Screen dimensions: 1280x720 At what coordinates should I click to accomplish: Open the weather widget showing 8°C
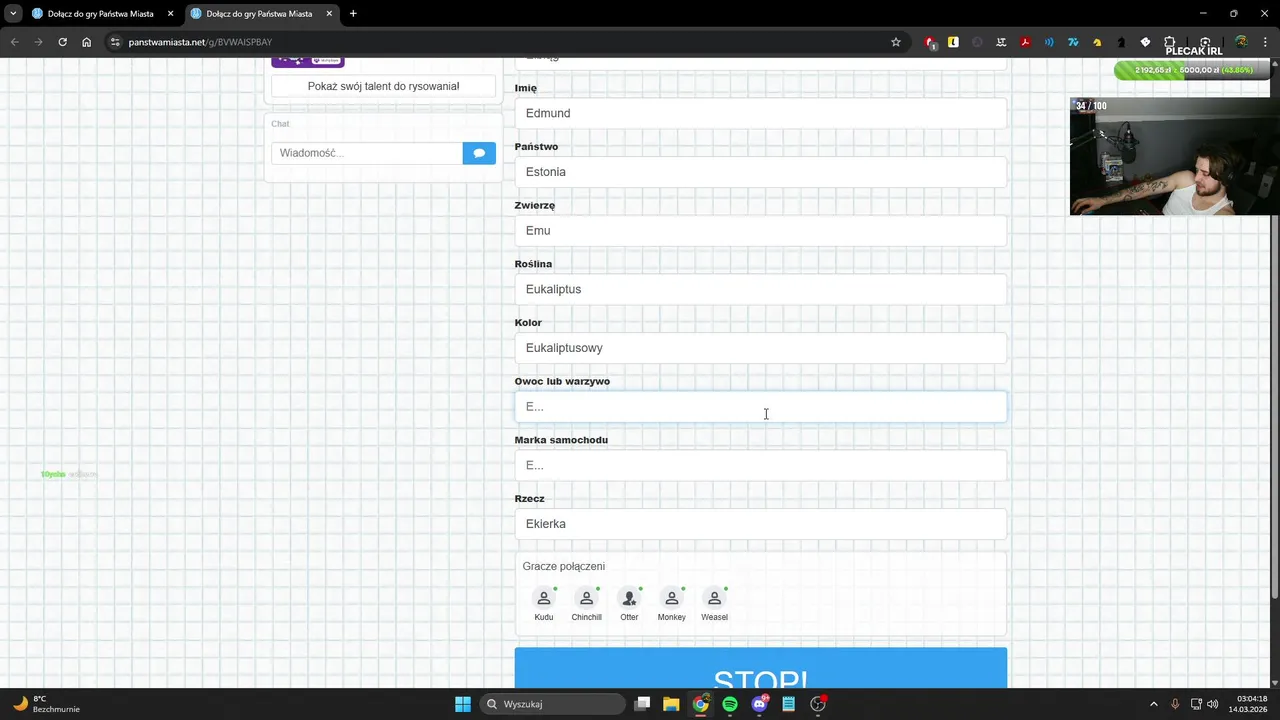[x=47, y=704]
